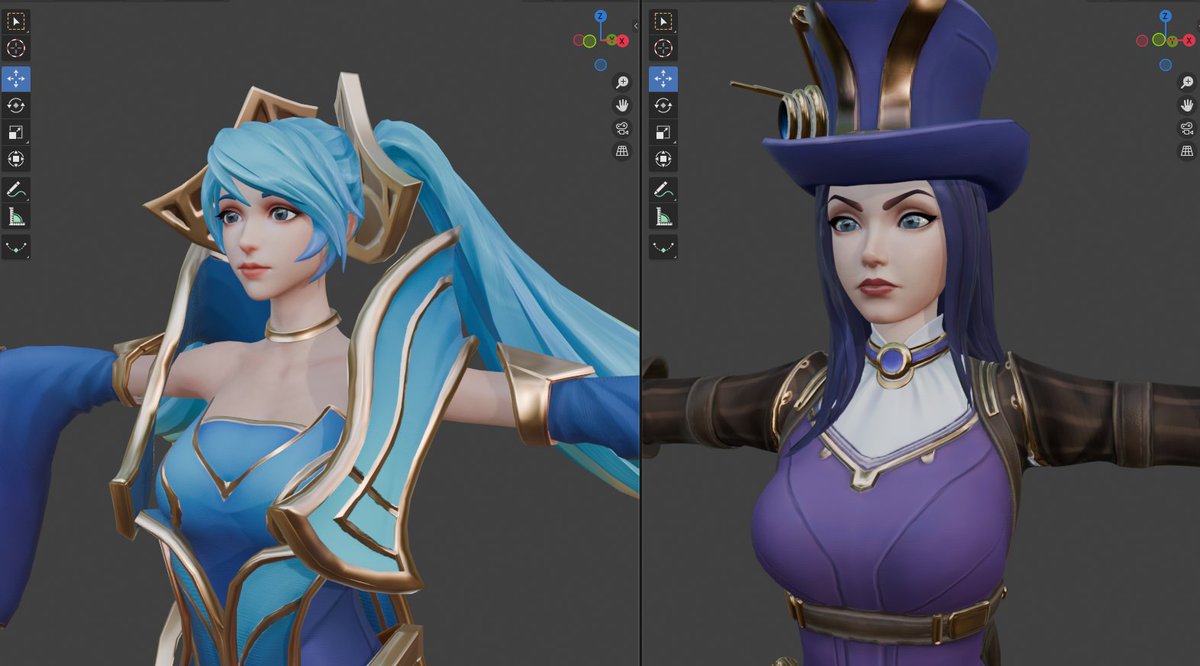Toggle camera view in right viewport
Screen dimensions: 1200x666
tap(1188, 128)
